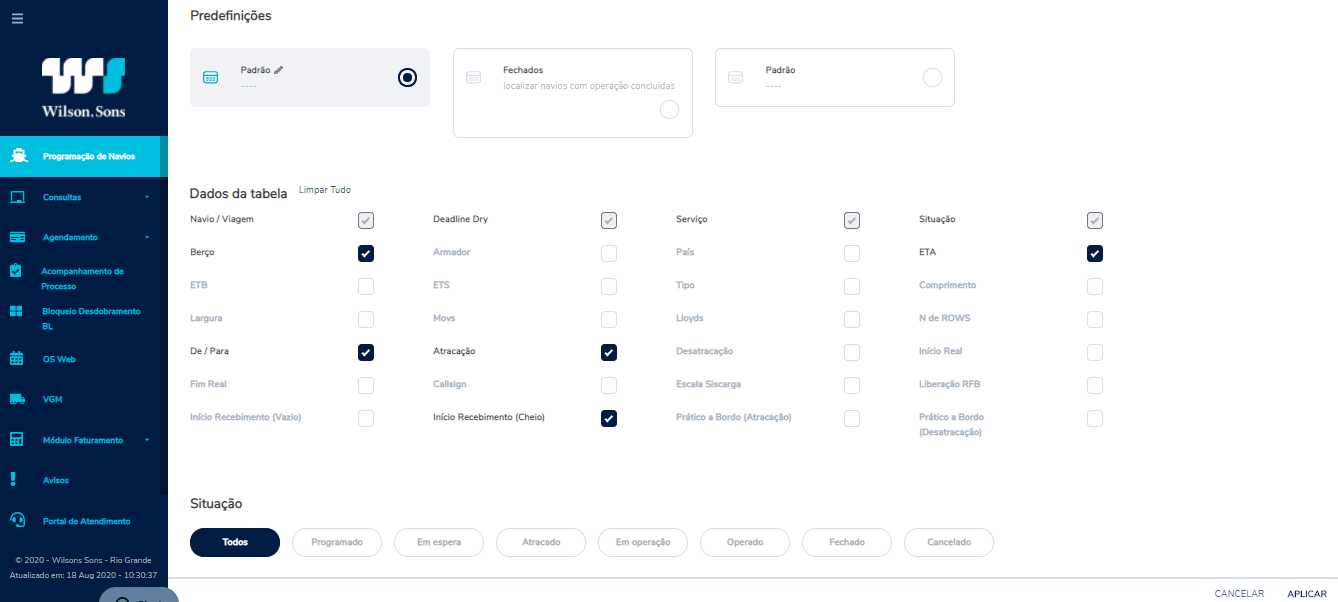This screenshot has height=602, width=1338.
Task: Select the Fechados preset radio button
Action: coord(670,110)
